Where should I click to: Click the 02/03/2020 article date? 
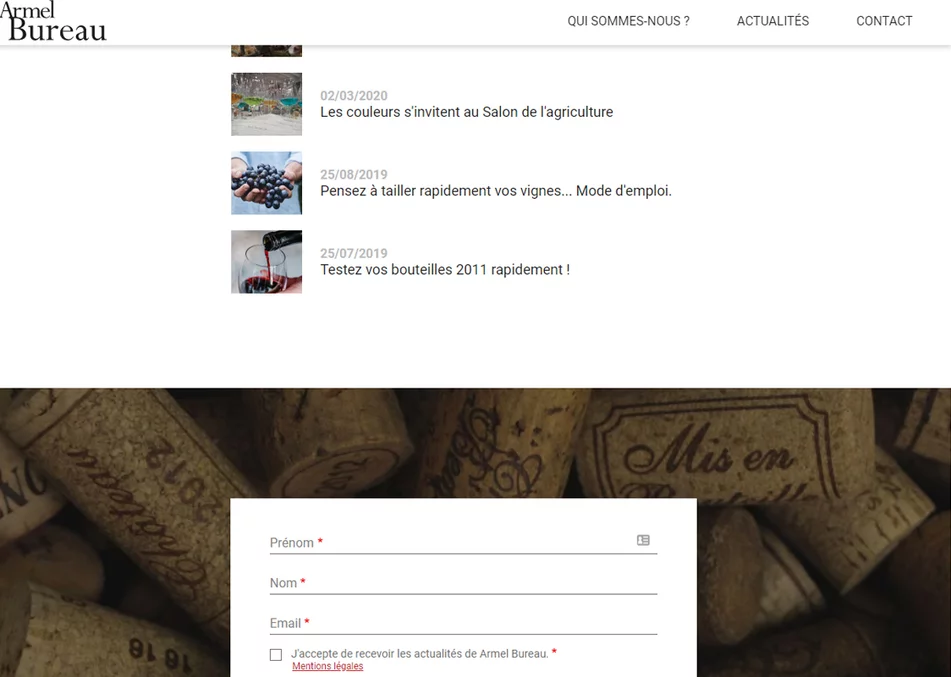(x=353, y=96)
